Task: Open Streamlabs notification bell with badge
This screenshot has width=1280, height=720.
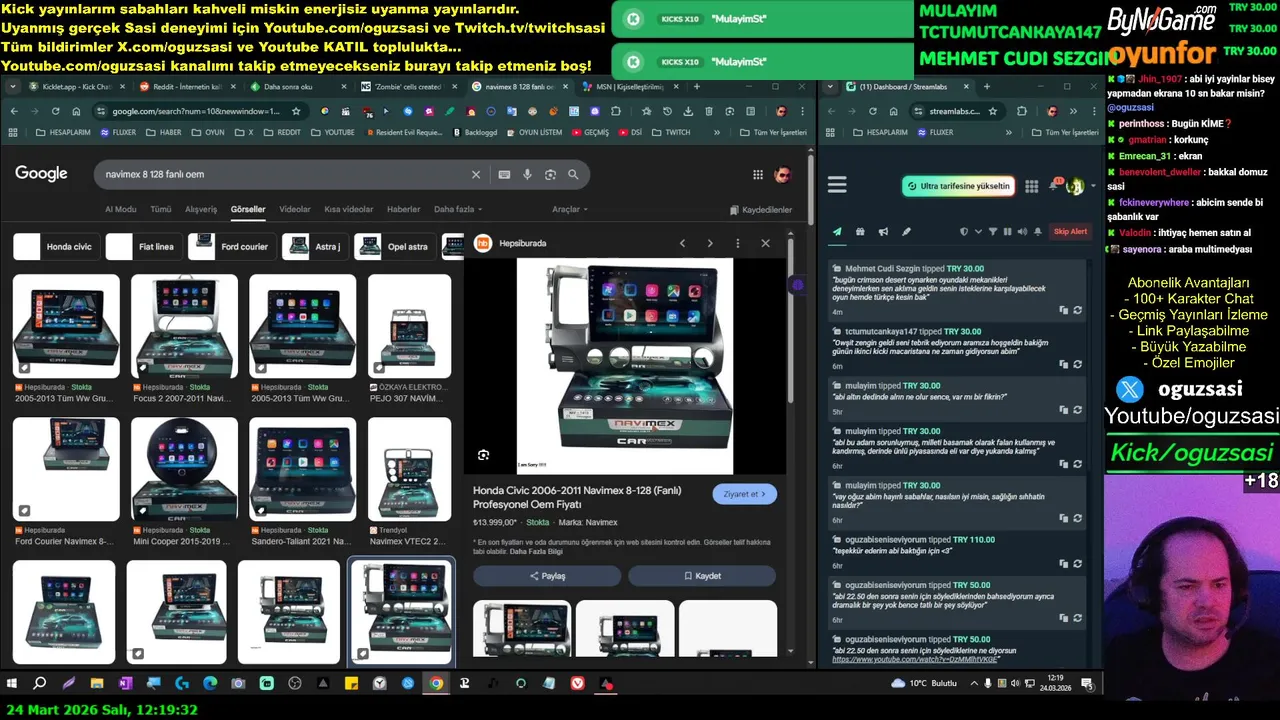Action: 1054,185
